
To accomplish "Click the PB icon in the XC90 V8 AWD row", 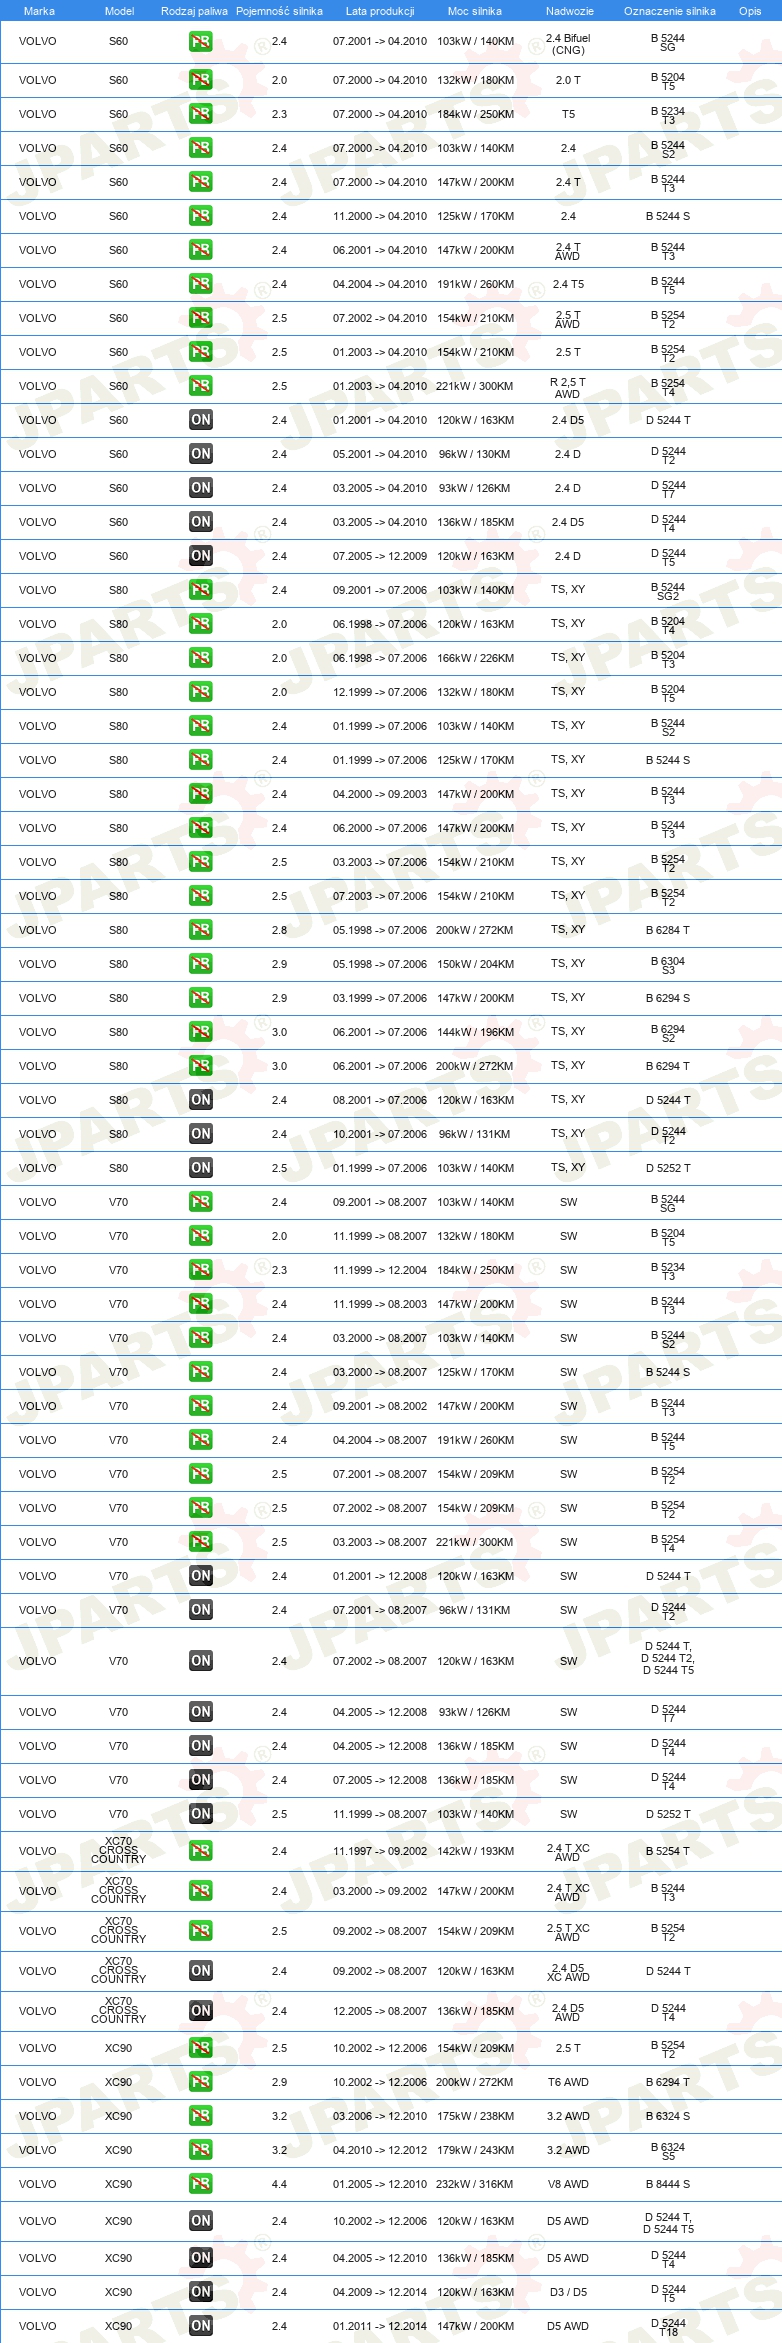I will [201, 2184].
